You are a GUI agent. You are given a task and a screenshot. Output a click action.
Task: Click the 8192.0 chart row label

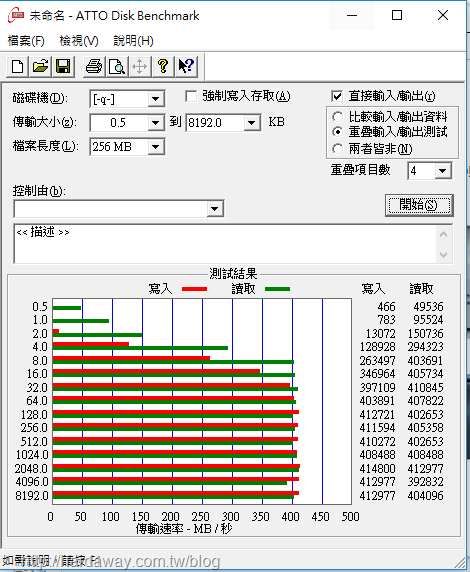pos(32,495)
